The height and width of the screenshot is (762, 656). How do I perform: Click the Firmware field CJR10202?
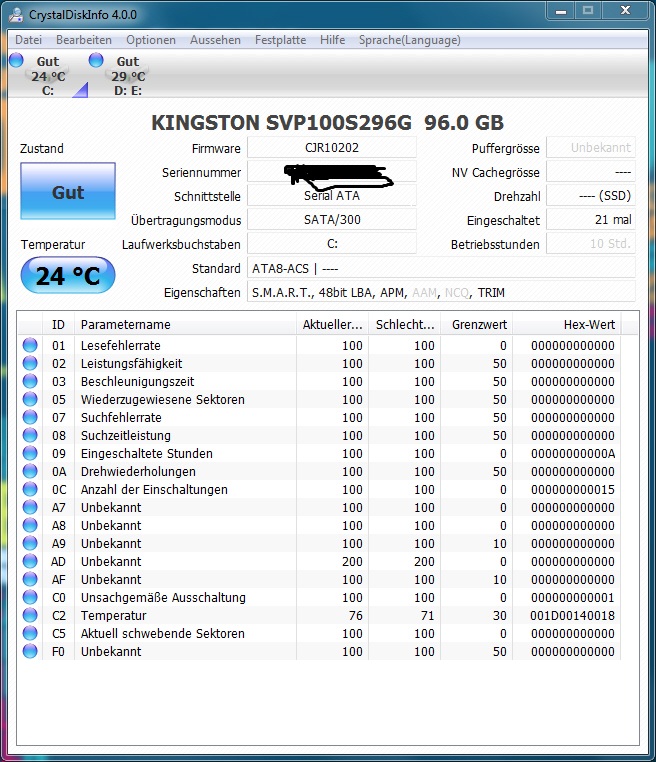(x=332, y=147)
